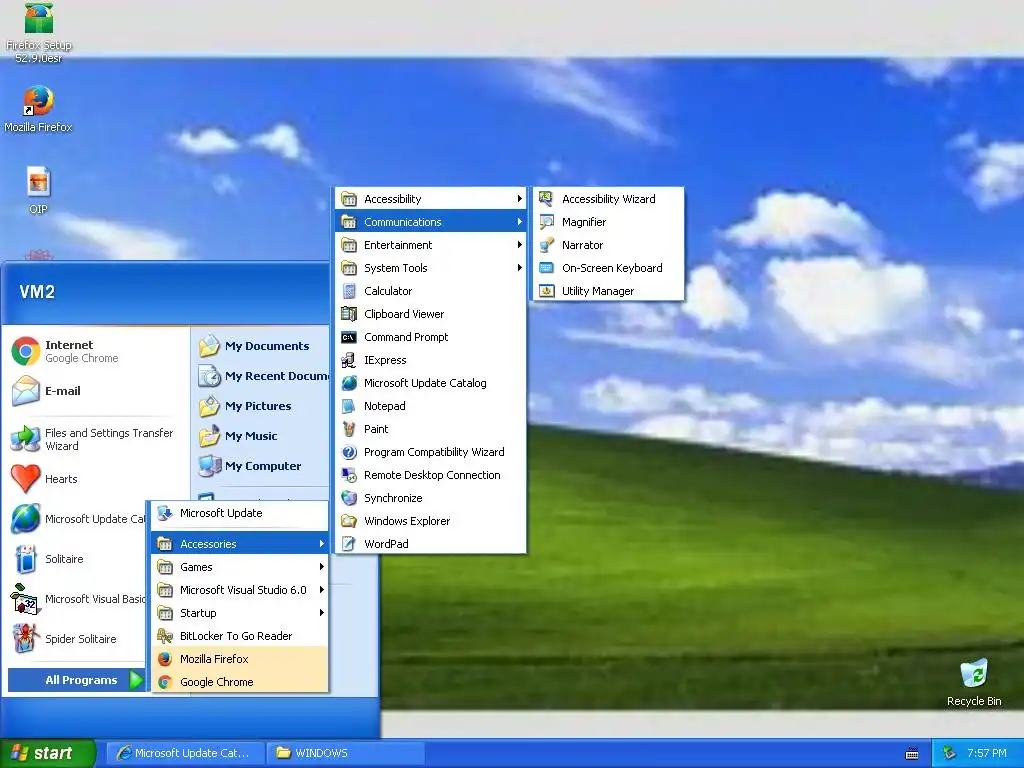The image size is (1024, 768).
Task: Expand Entertainment submenu
Action: (x=430, y=245)
